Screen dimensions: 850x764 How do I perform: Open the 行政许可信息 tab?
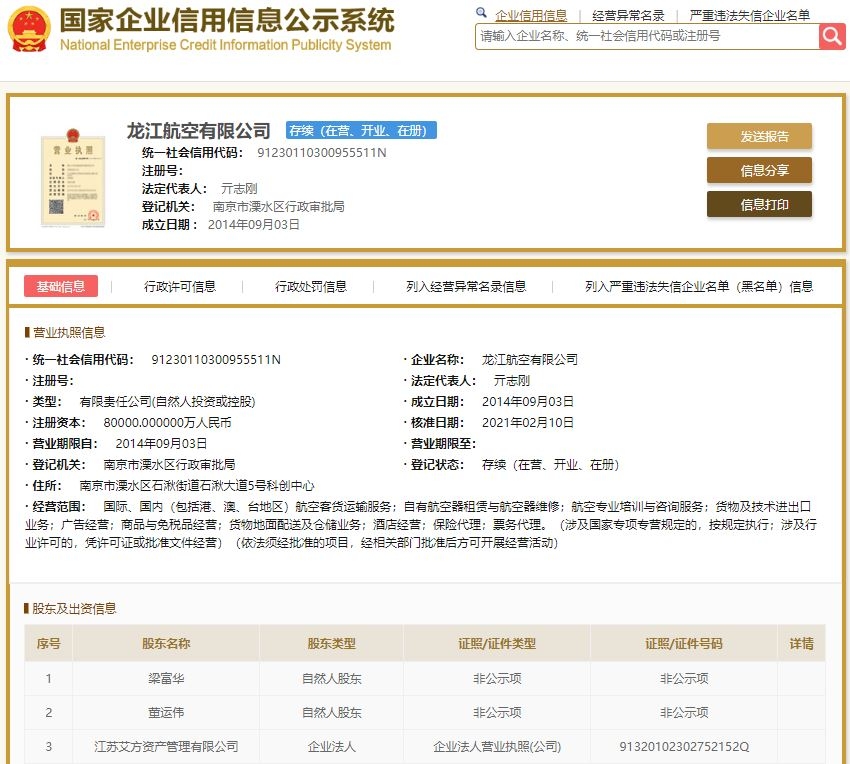click(x=179, y=286)
